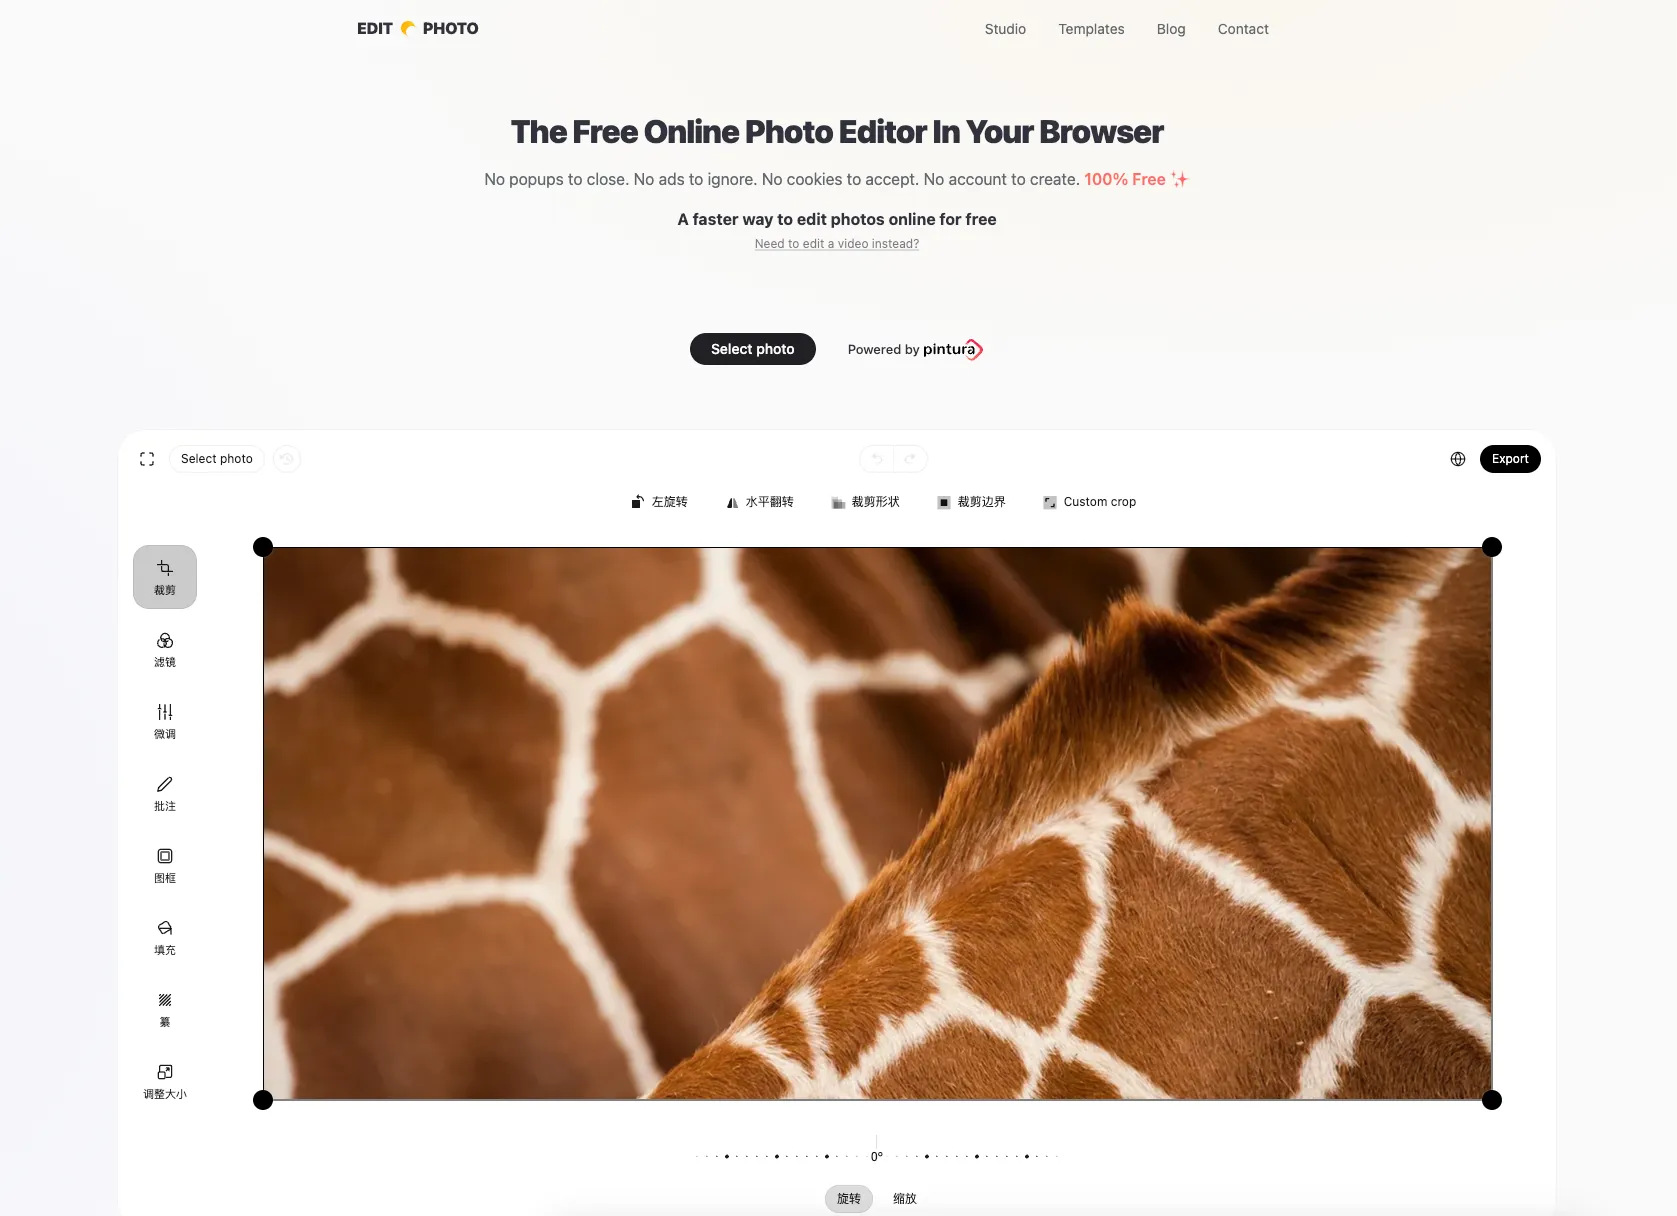This screenshot has height=1216, width=1677.
Task: Open the fill tool (填充)
Action: tap(165, 937)
